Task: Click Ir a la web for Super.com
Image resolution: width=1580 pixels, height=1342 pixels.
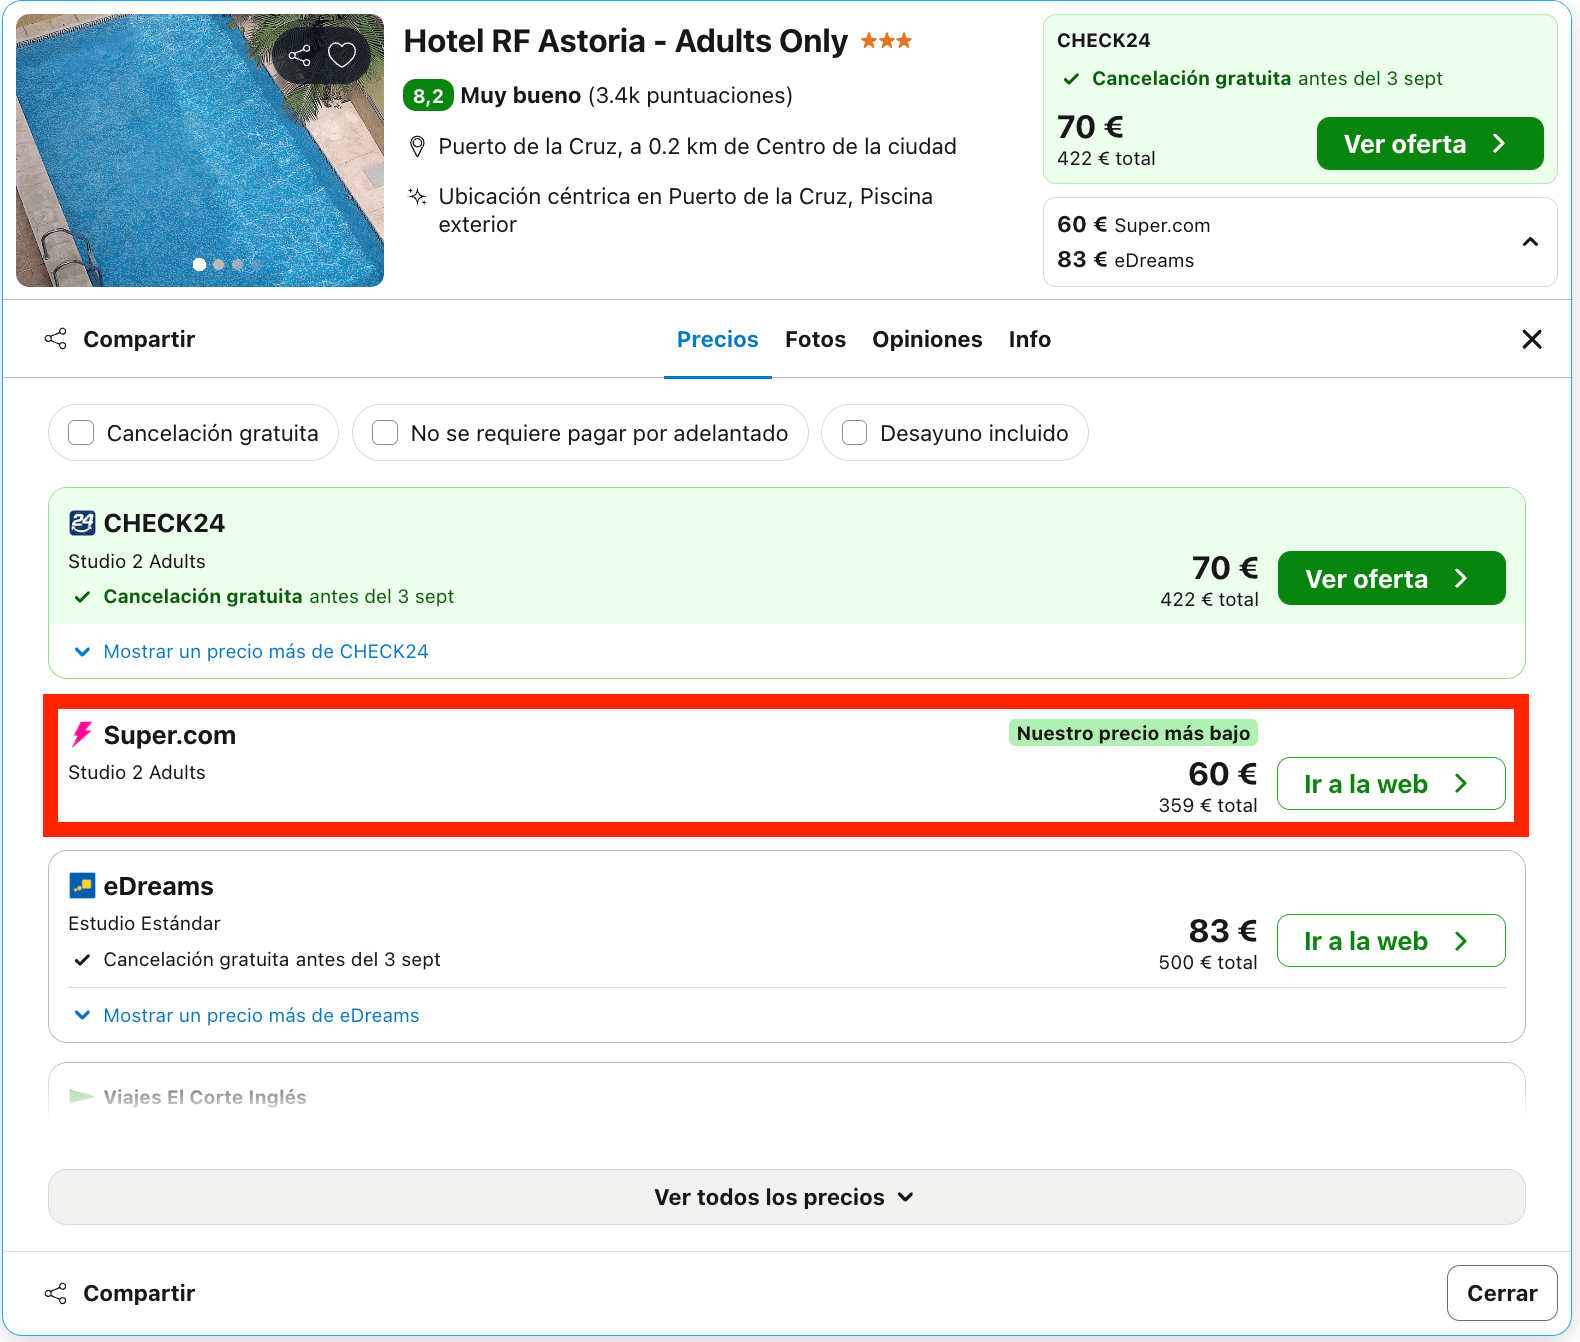Action: pos(1391,784)
